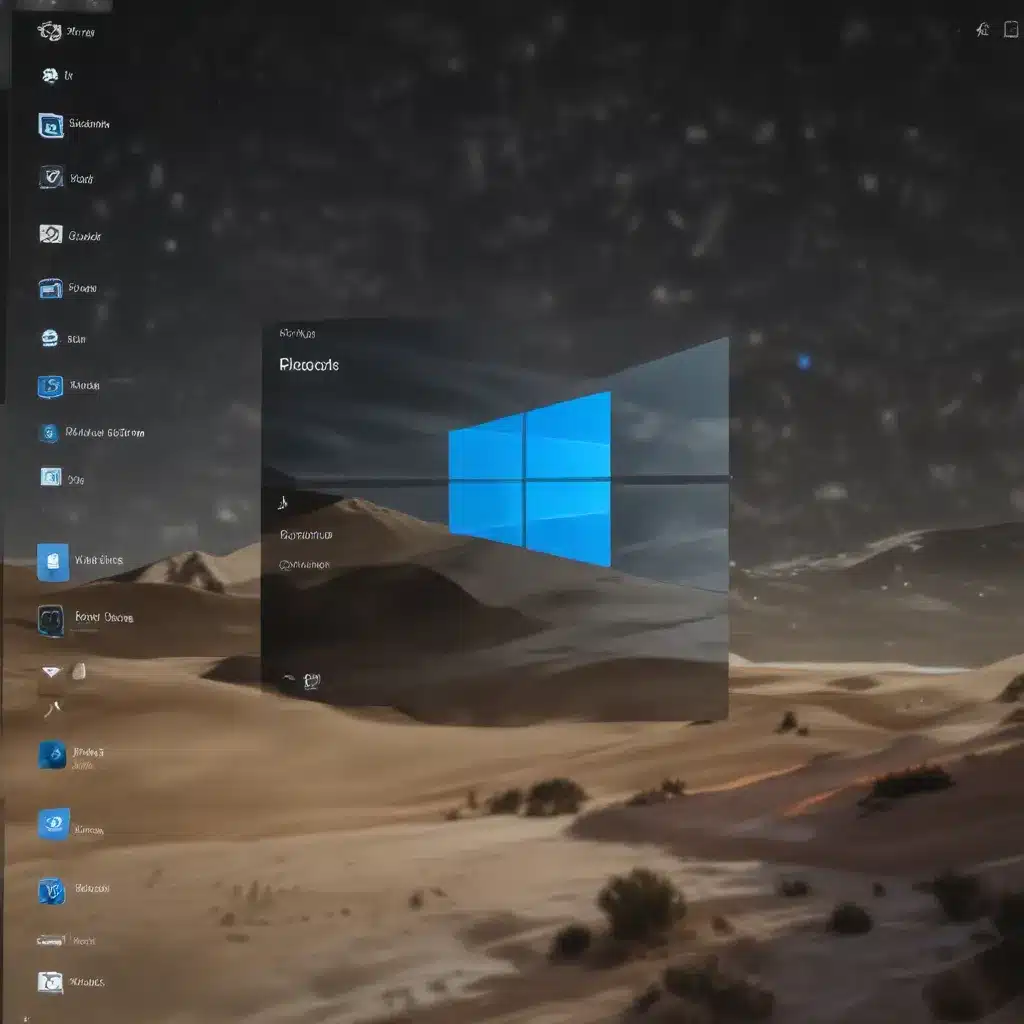This screenshot has height=1024, width=1024.
Task: Select the sidebar entry with the longest two-word label
Action: (104, 432)
